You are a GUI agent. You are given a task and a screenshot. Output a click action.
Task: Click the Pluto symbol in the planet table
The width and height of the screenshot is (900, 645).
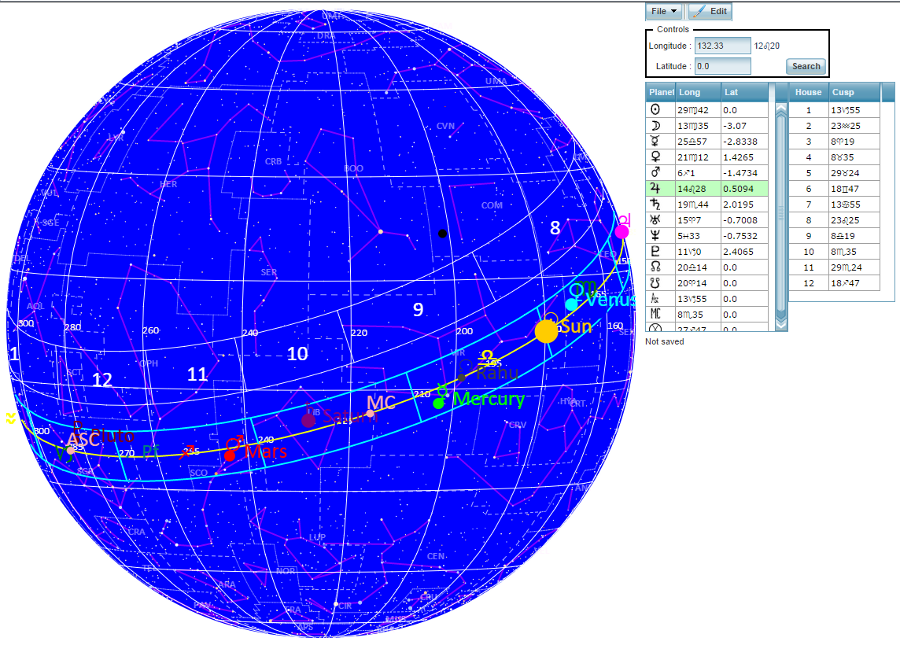coord(655,250)
